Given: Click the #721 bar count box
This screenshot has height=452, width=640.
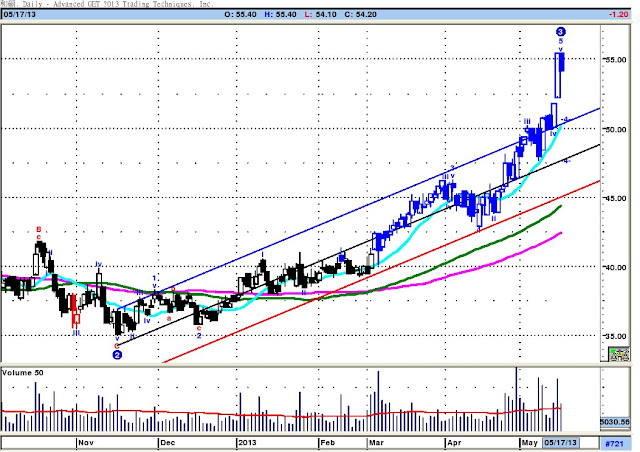Looking at the screenshot, I should click(614, 443).
